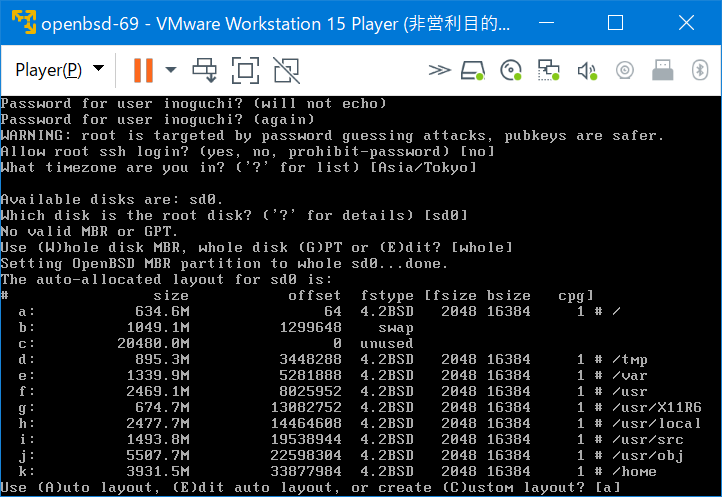This screenshot has height=497, width=722.
Task: Click the '/var' mount point
Action: click(629, 375)
